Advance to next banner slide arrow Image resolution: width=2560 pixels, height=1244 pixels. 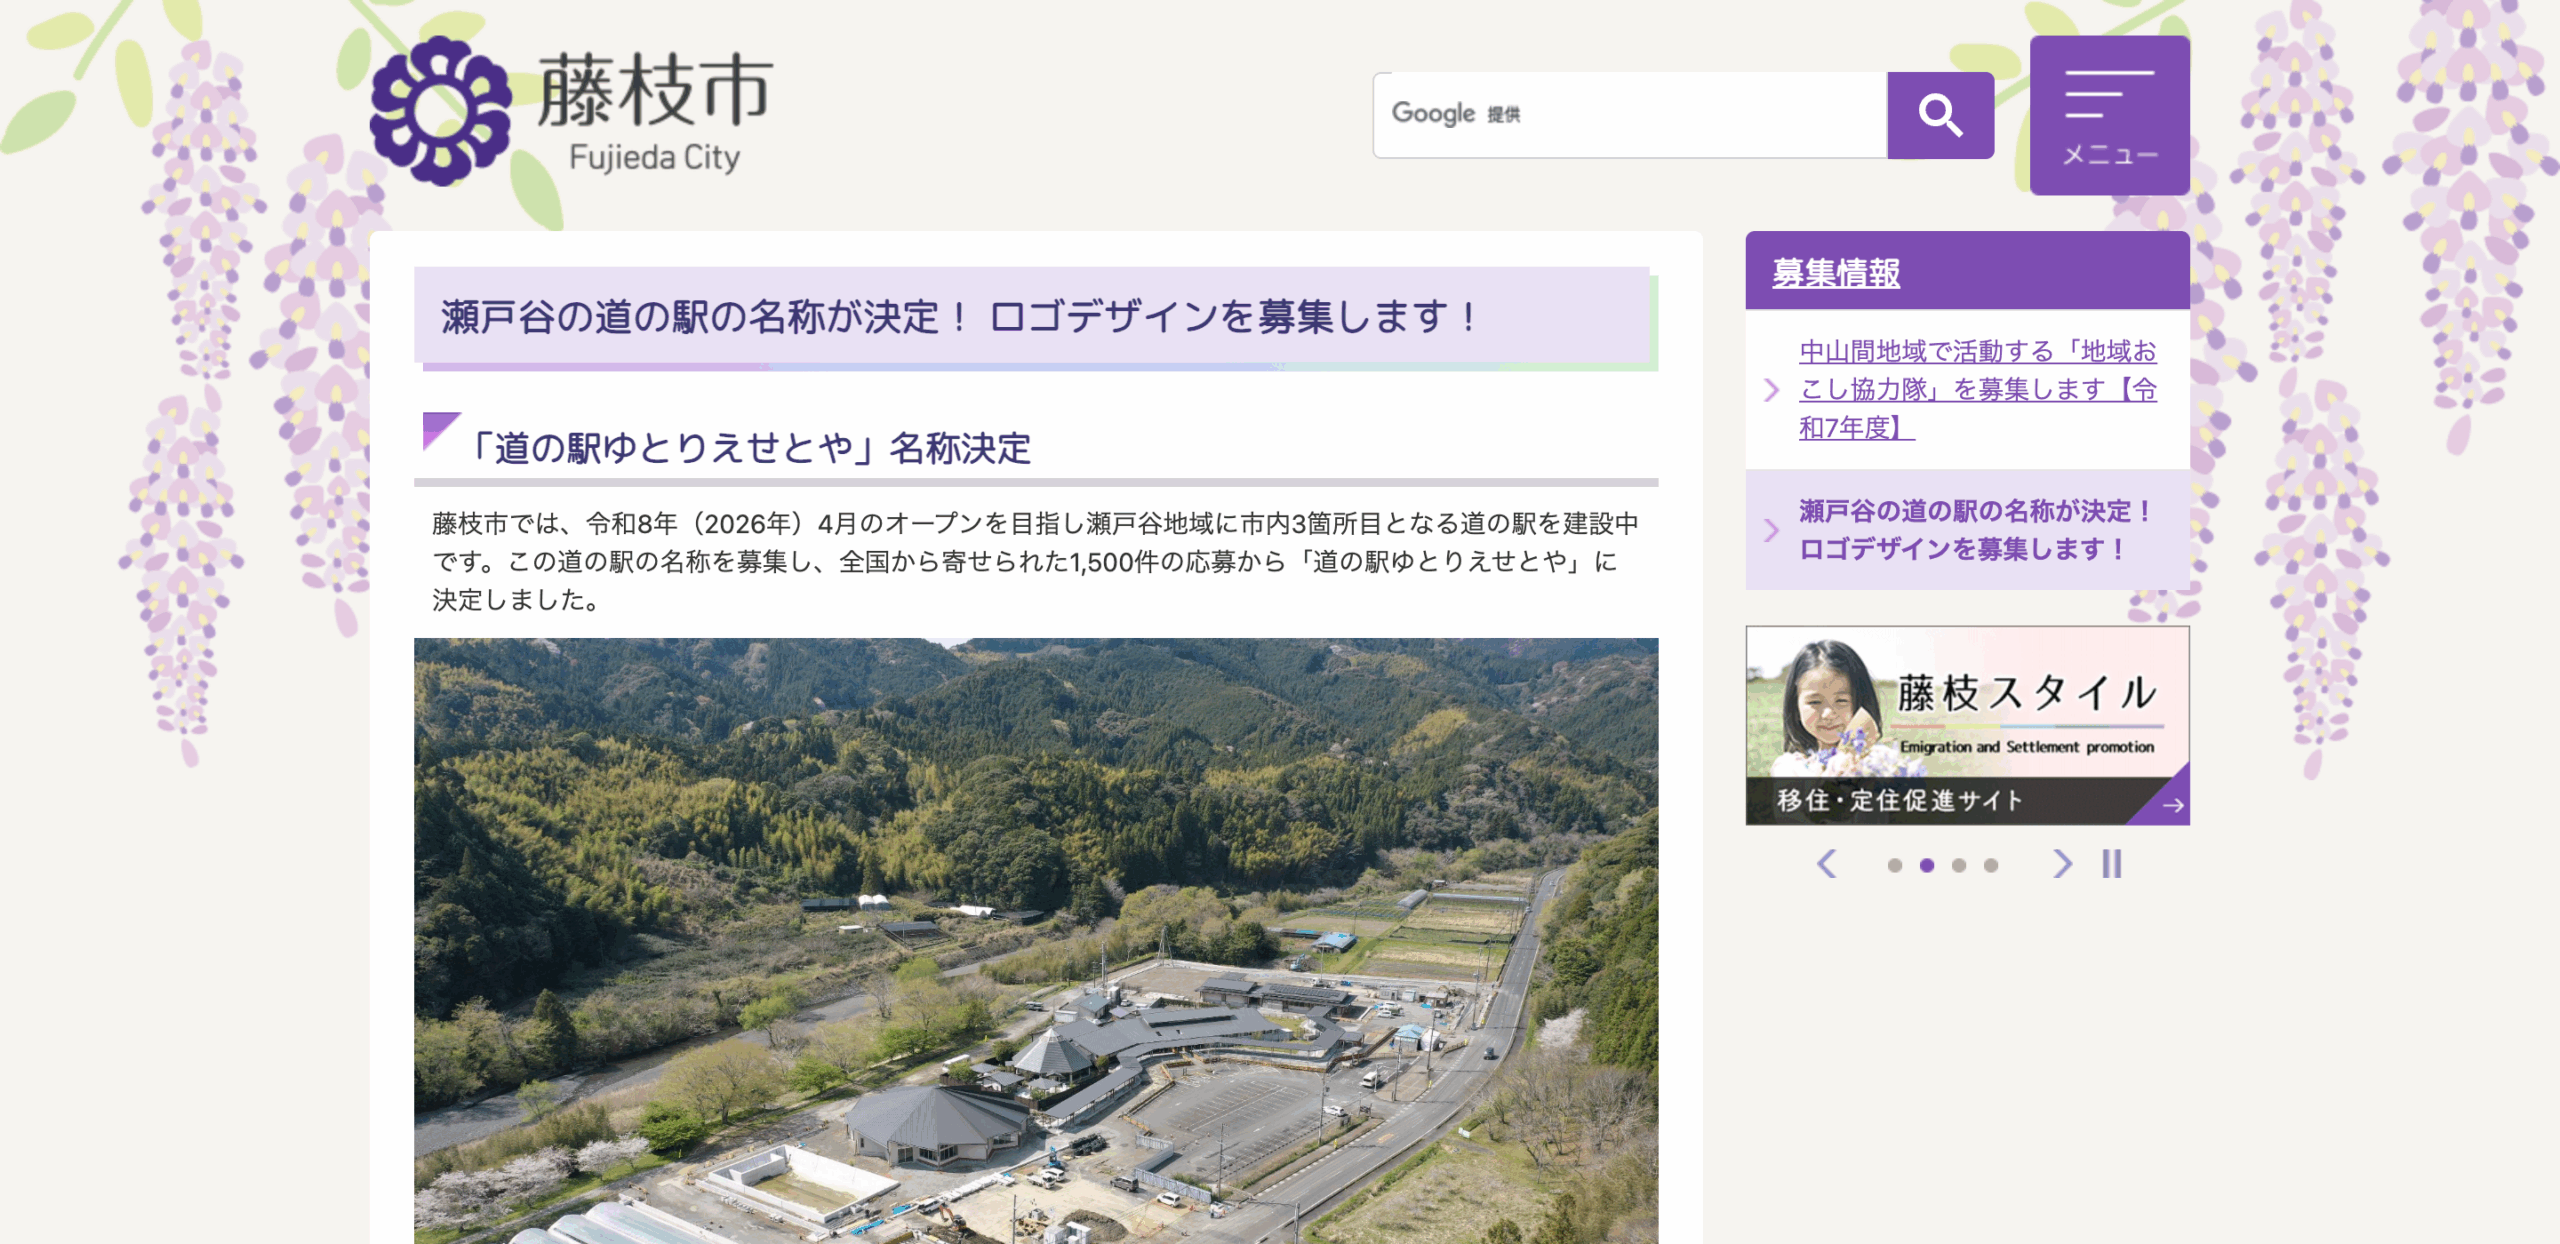pyautogui.click(x=2062, y=864)
